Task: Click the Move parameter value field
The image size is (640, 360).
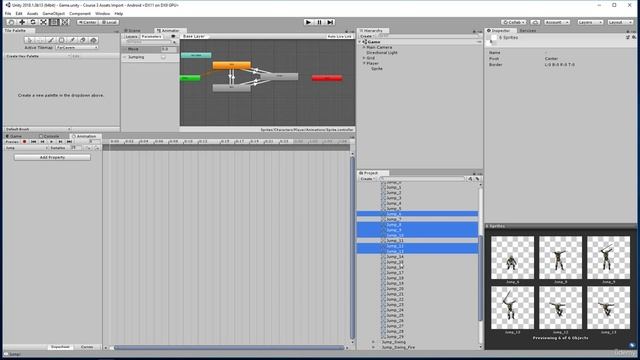Action: coord(169,49)
